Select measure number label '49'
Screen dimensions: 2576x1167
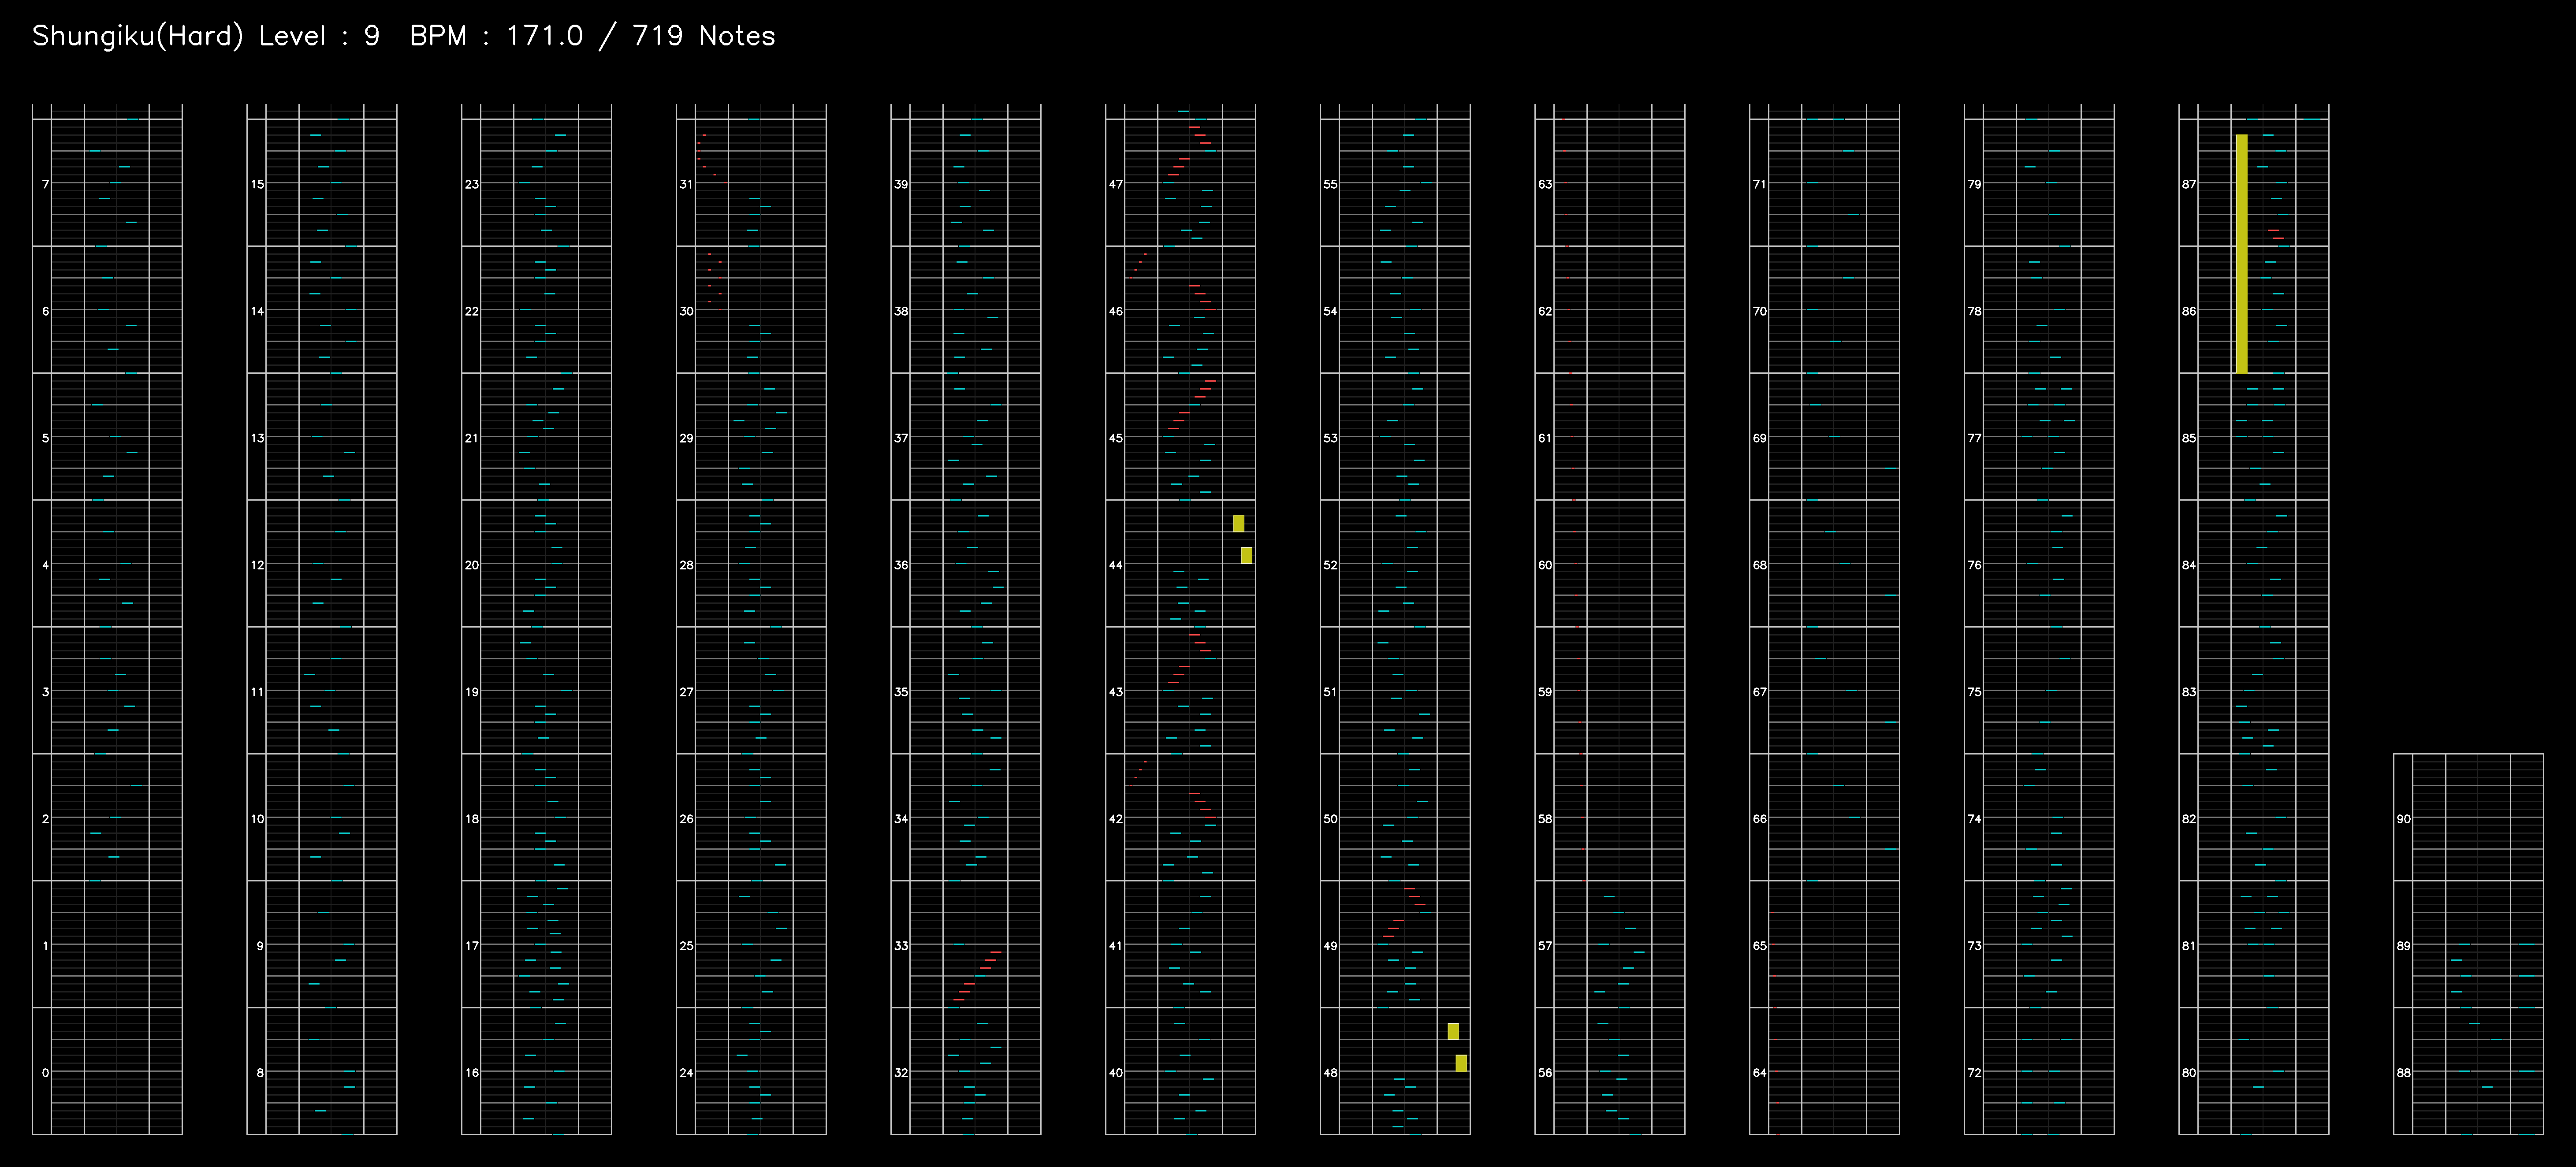(1330, 946)
